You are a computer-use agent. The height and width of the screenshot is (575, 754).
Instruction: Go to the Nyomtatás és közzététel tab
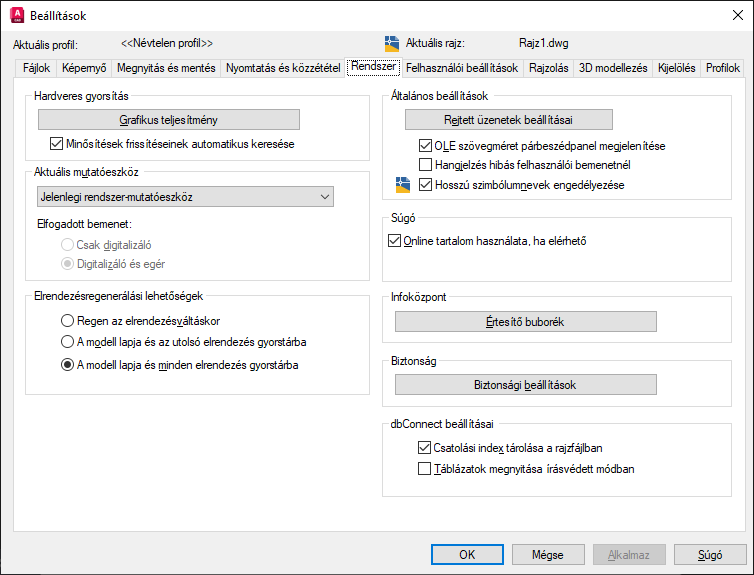(283, 69)
